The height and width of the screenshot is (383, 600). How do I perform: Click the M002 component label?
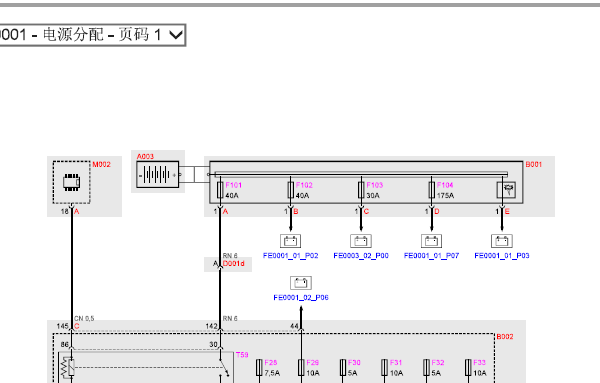coord(101,165)
